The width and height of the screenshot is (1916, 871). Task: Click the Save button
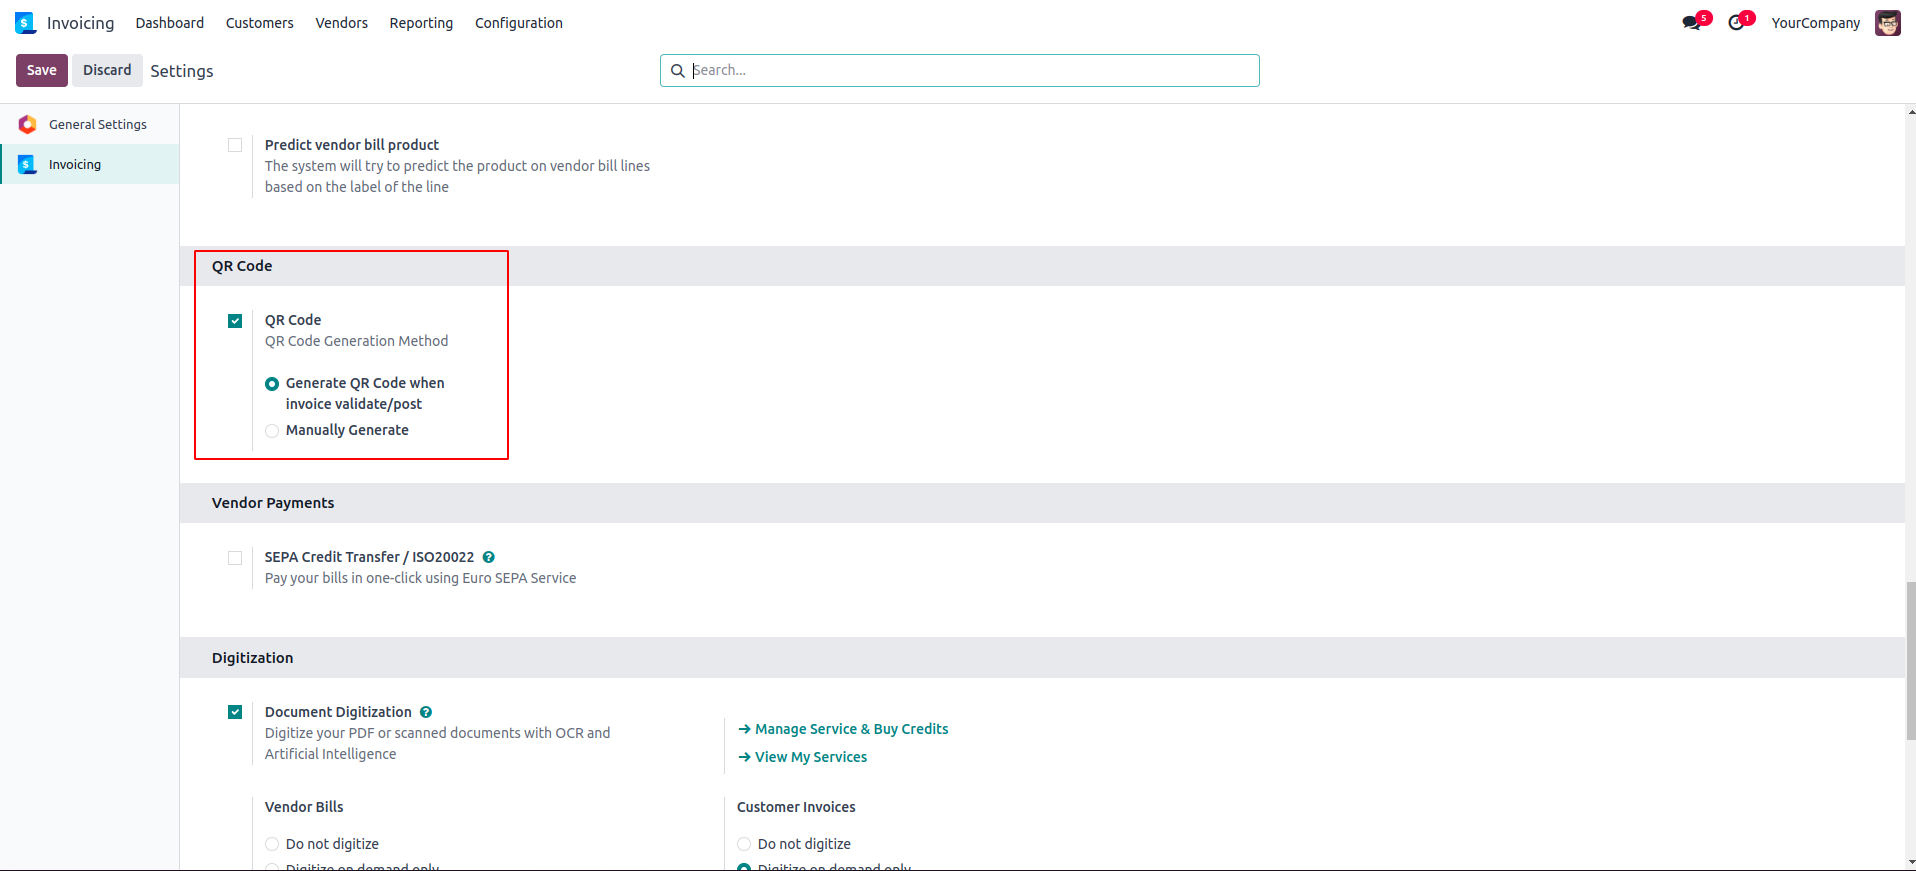[x=41, y=70]
